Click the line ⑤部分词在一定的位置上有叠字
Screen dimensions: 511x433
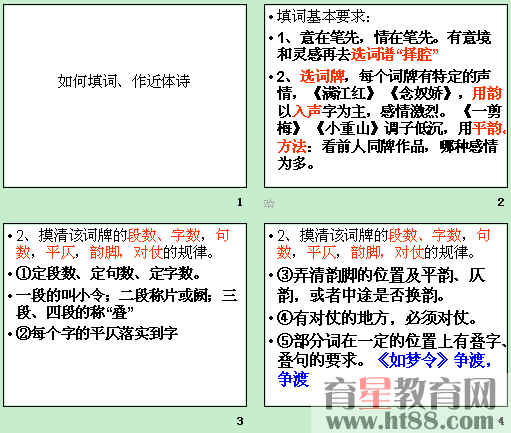coord(392,341)
